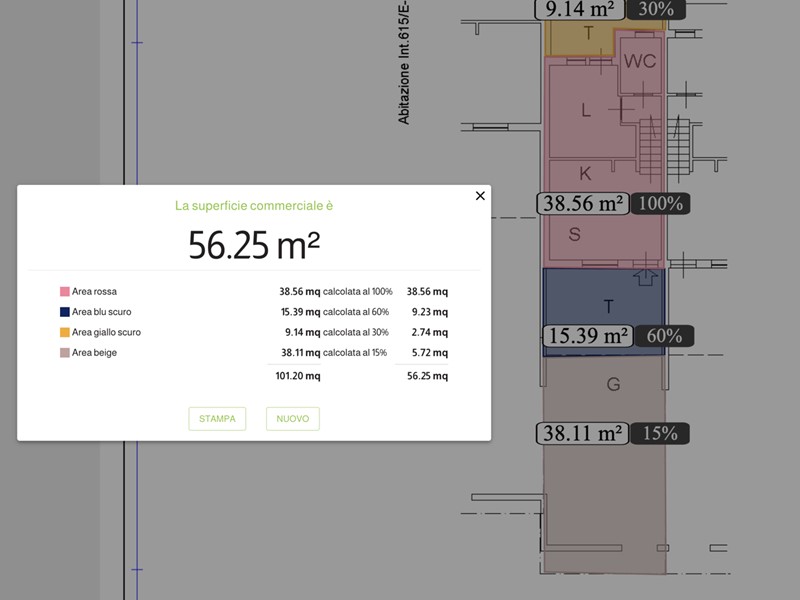Click the 15% coefficient badge on plan
Screen dimensions: 800x600
(x=660, y=434)
